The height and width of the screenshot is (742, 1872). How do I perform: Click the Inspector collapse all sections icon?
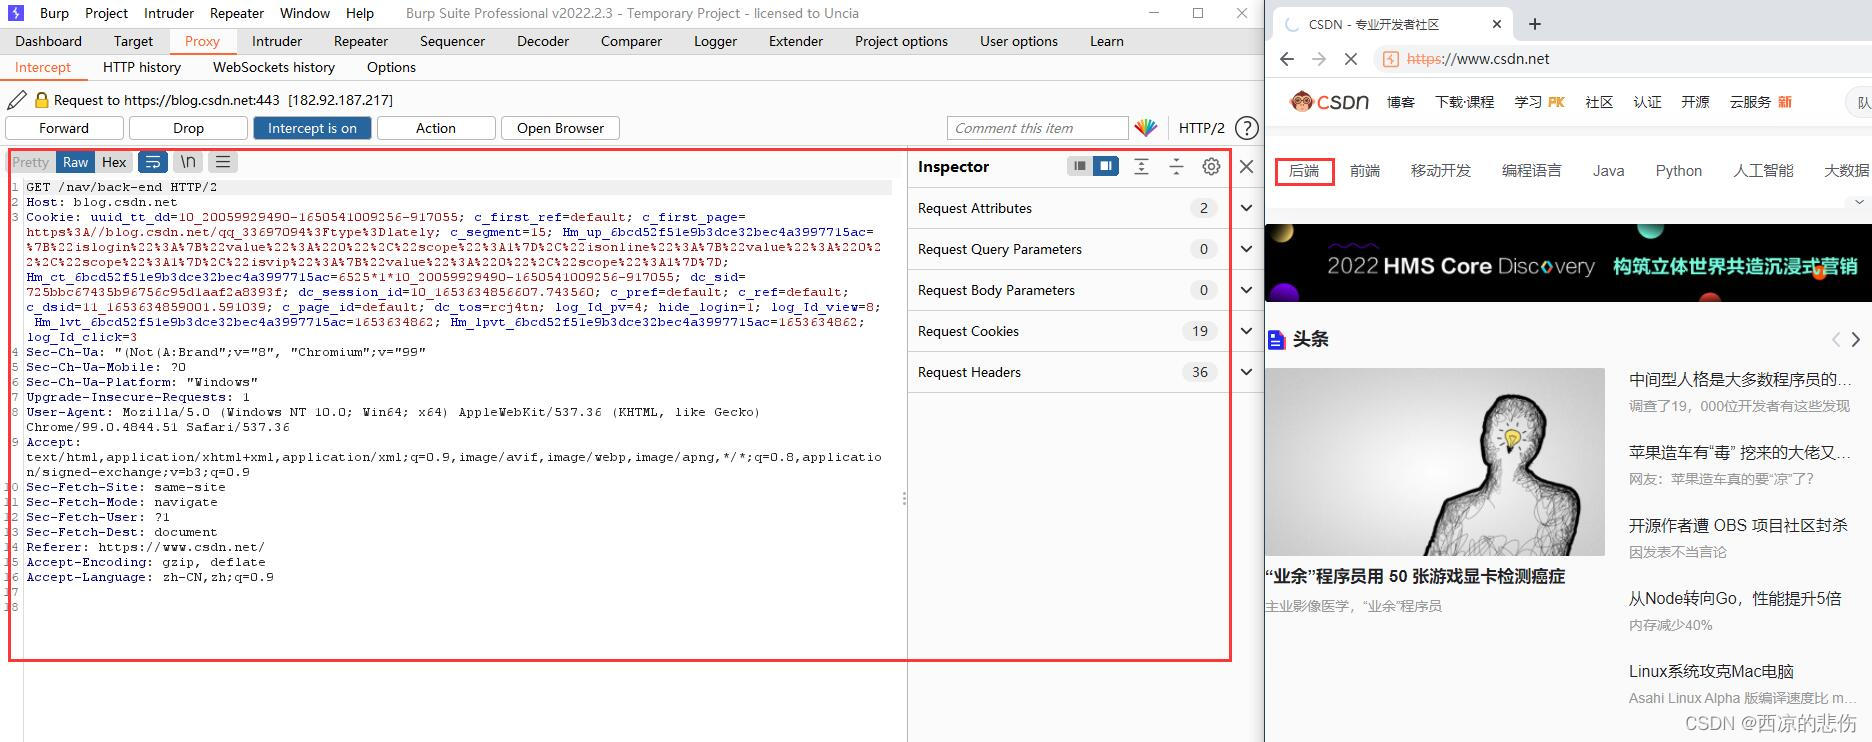click(x=1176, y=167)
